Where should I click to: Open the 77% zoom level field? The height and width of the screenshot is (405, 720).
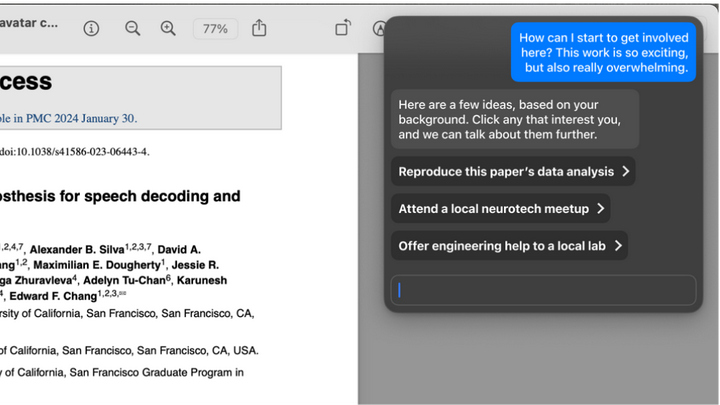[x=215, y=29]
